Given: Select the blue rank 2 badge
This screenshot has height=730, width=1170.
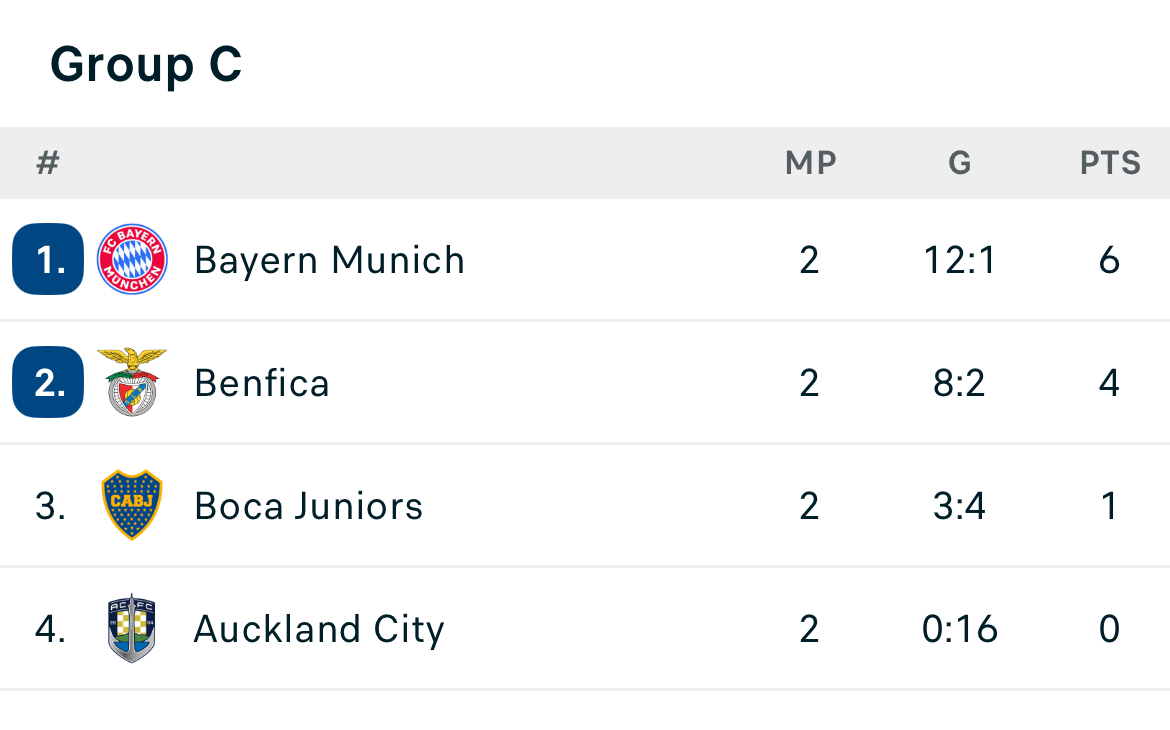Looking at the screenshot, I should [x=48, y=382].
